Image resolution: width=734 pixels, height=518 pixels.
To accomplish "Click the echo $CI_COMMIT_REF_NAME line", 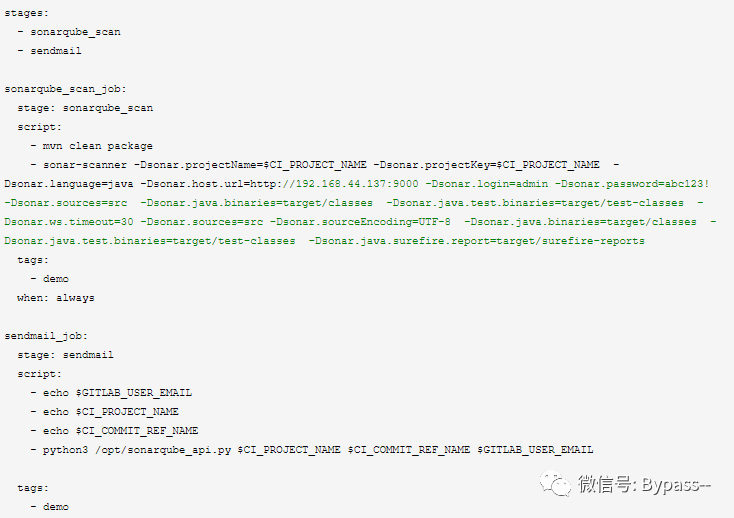I will click(115, 431).
